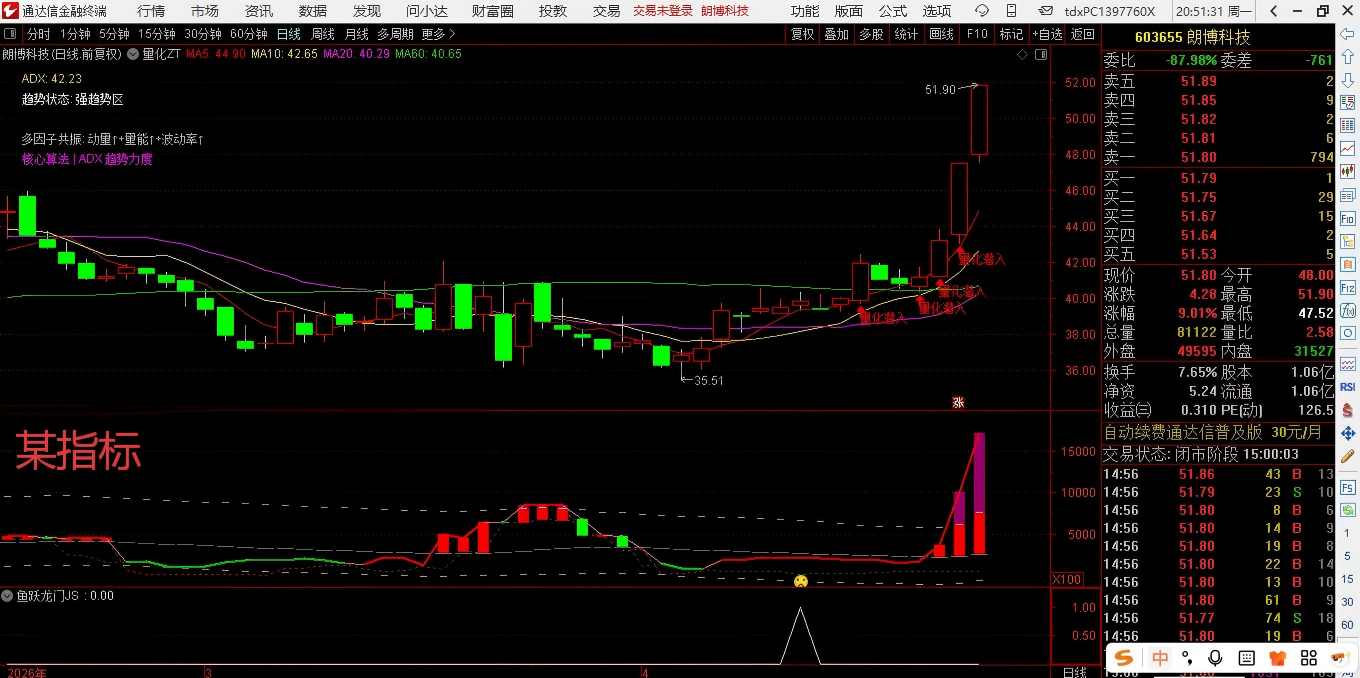Switch to the 60分钟 period tab
Image resolution: width=1360 pixels, height=678 pixels.
point(249,34)
